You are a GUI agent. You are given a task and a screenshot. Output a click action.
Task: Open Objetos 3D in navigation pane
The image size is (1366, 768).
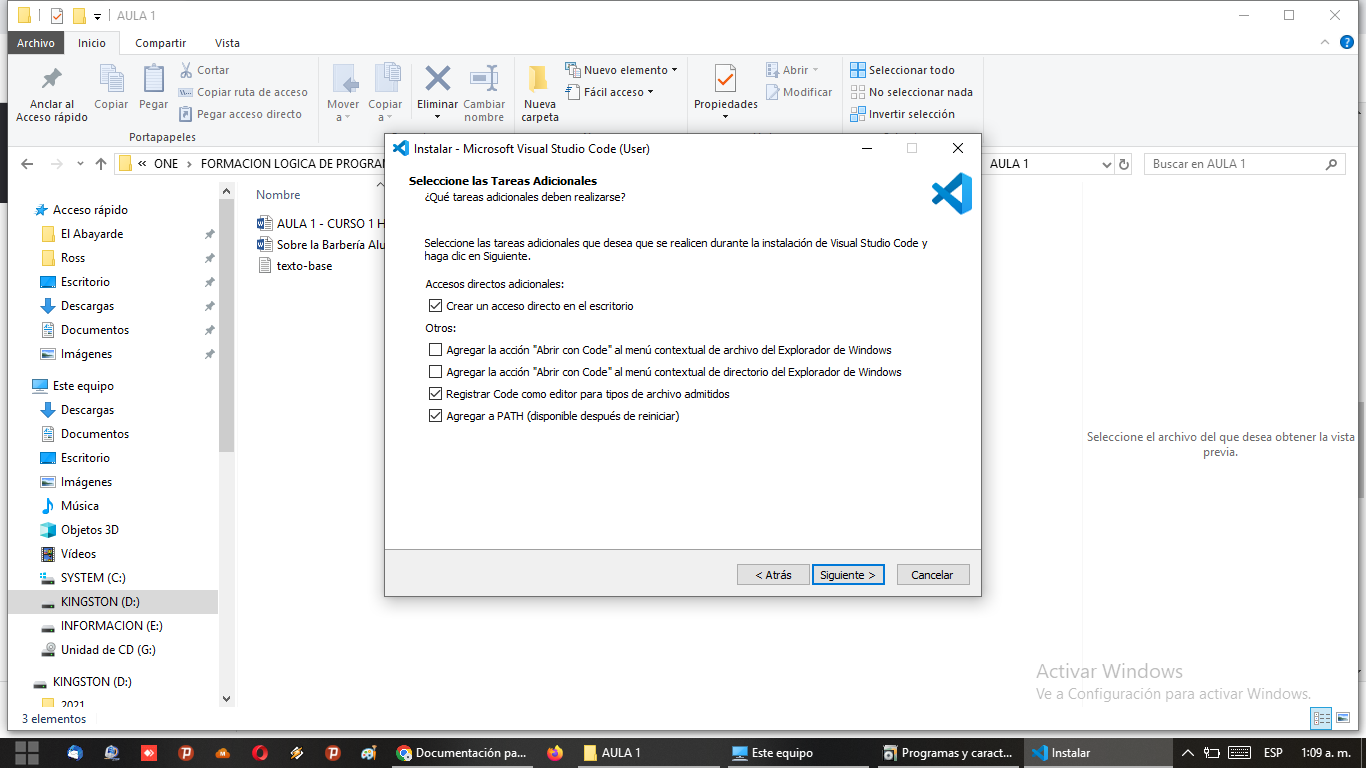(90, 530)
